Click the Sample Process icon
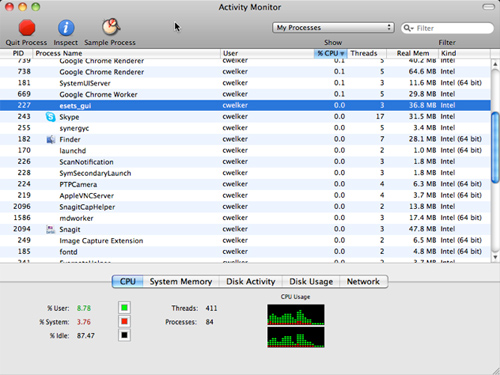 pos(111,27)
